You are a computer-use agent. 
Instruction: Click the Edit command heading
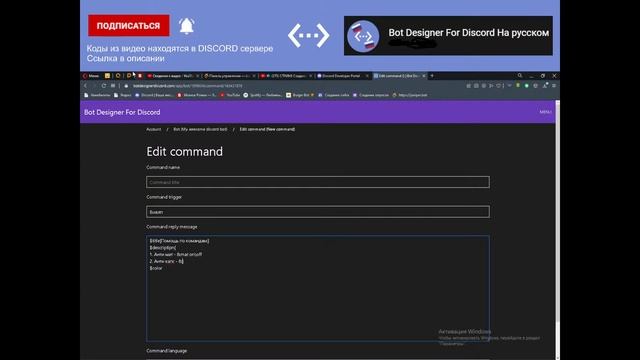(x=184, y=151)
